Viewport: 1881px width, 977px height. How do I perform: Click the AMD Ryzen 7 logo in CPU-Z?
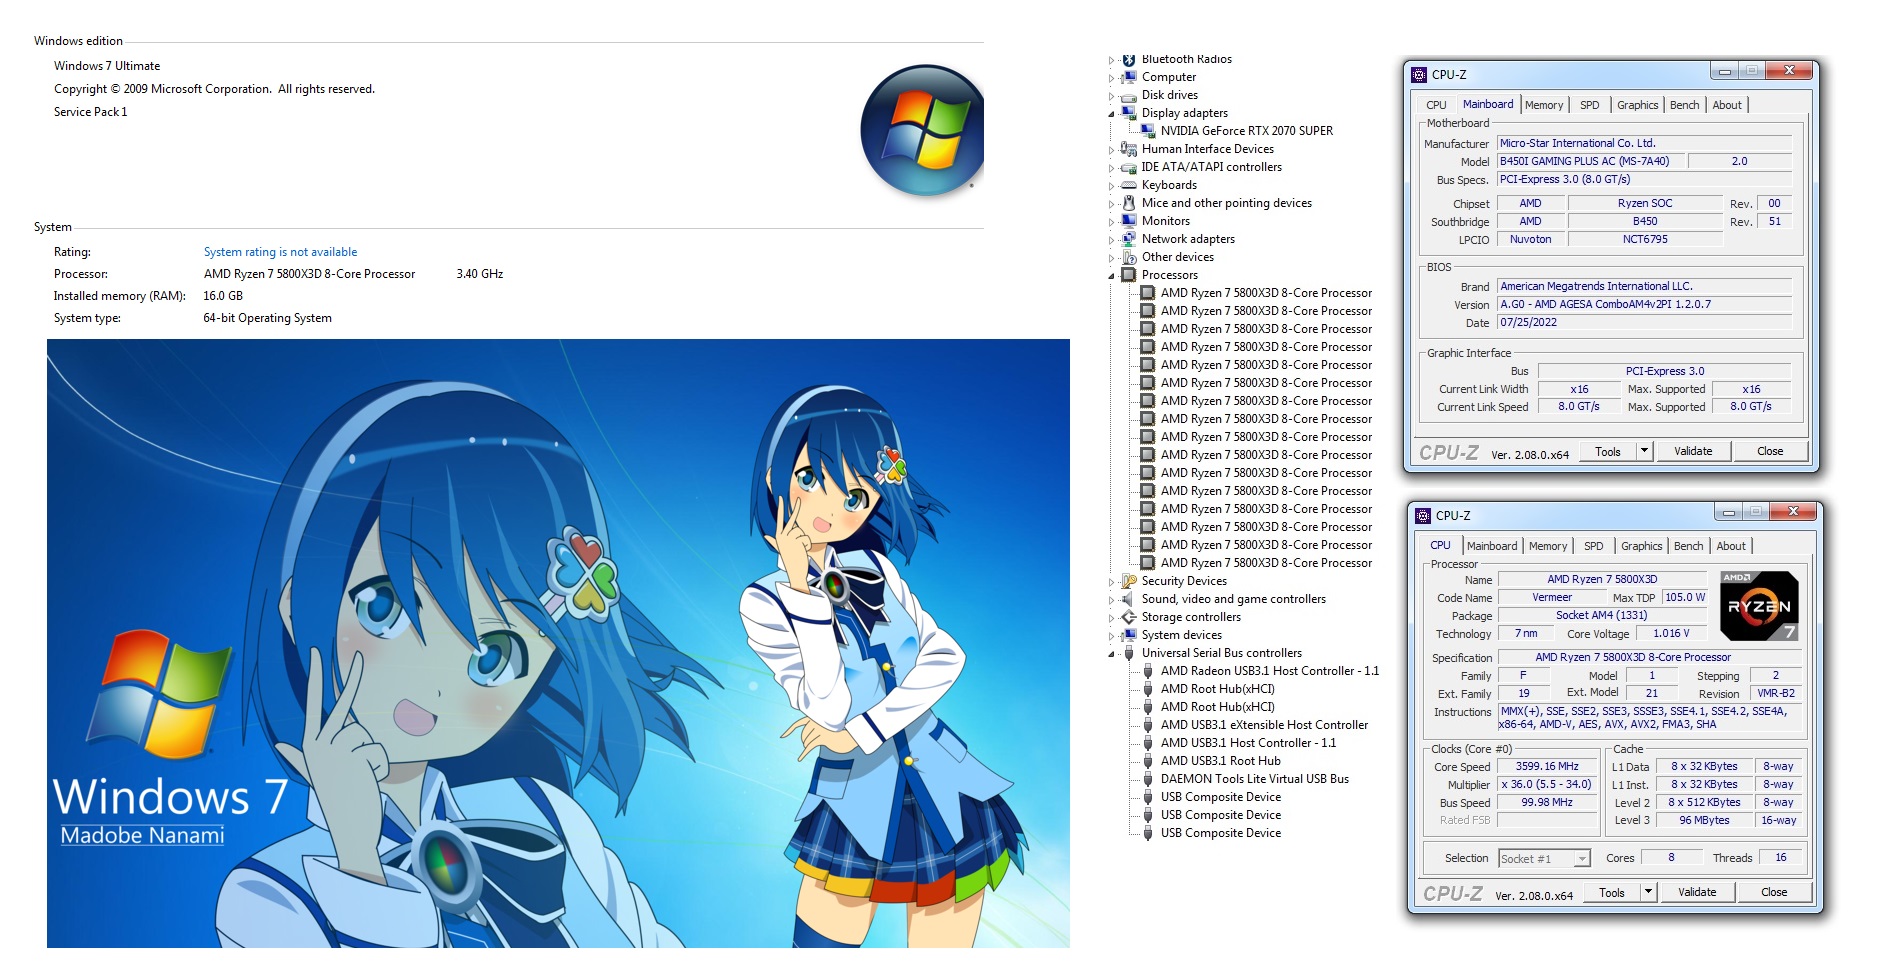point(1759,606)
